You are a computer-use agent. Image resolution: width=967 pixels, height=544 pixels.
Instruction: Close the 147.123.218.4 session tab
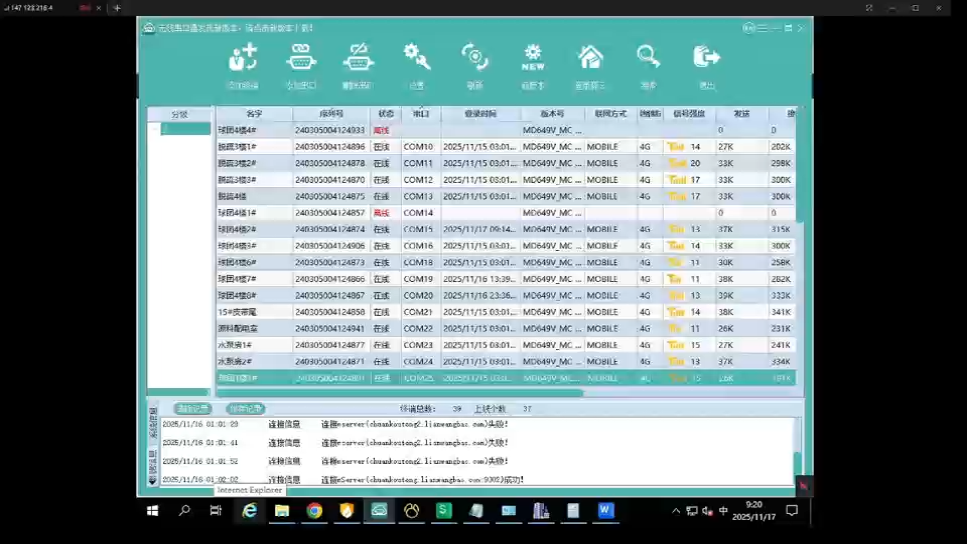(99, 8)
